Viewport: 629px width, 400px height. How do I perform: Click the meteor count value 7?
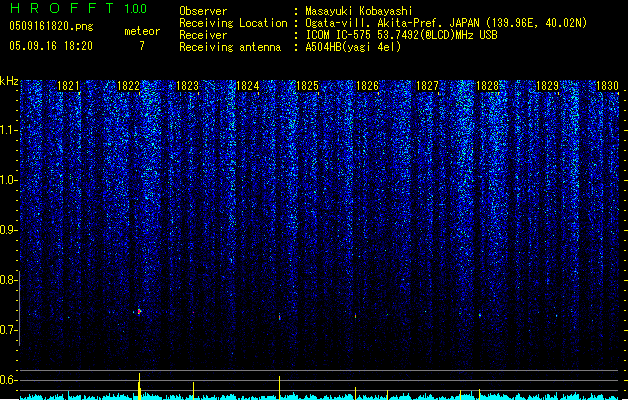point(142,46)
